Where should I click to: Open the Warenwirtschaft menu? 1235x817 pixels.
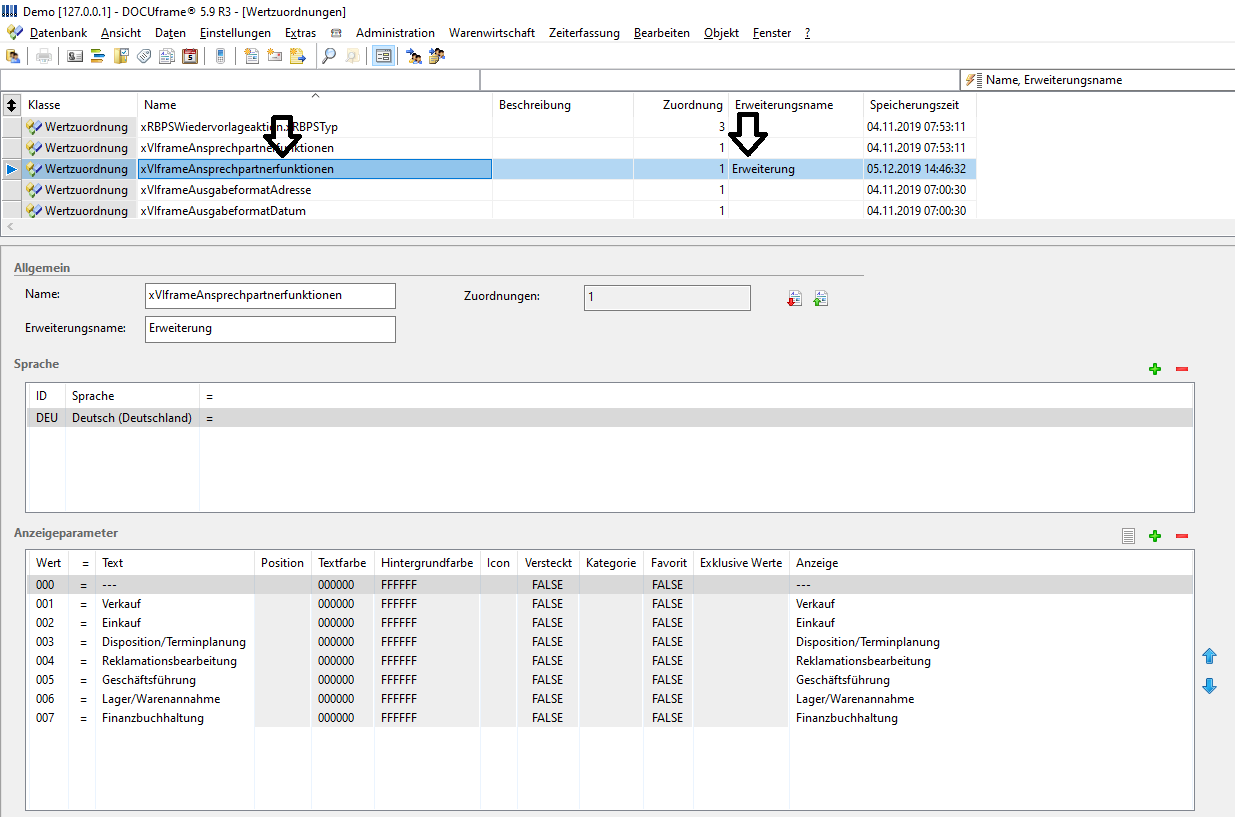point(492,33)
